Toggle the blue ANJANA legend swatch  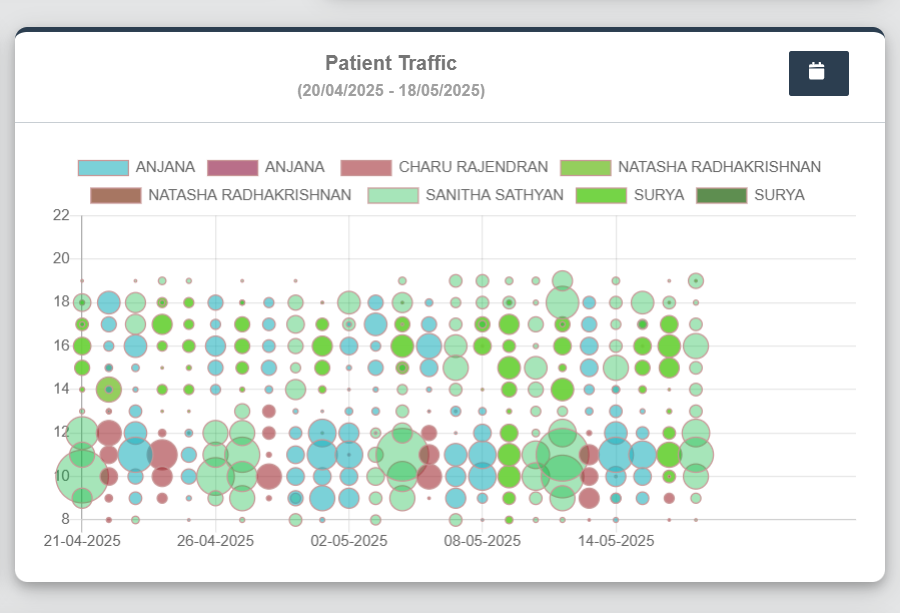[103, 168]
